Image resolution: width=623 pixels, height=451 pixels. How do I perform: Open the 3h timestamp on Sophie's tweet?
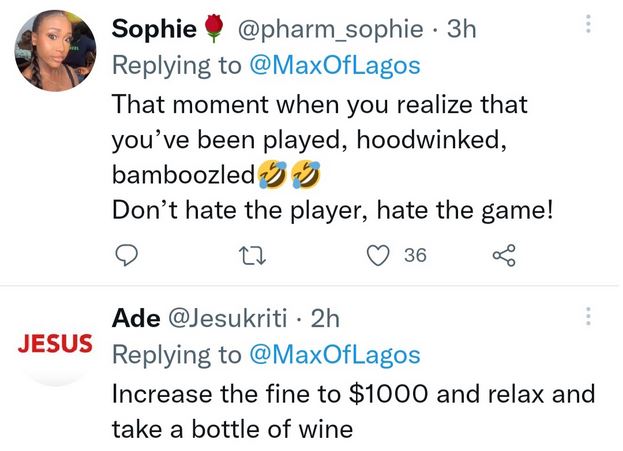(463, 30)
